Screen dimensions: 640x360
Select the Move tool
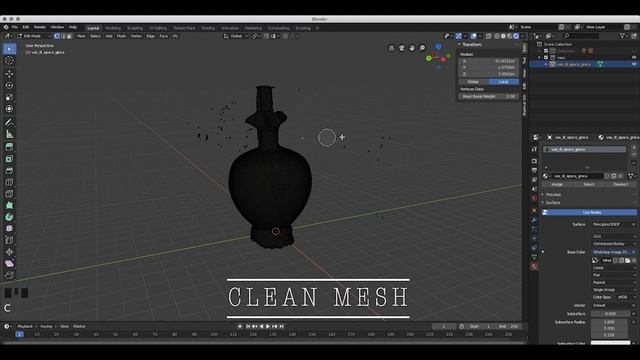pos(9,73)
